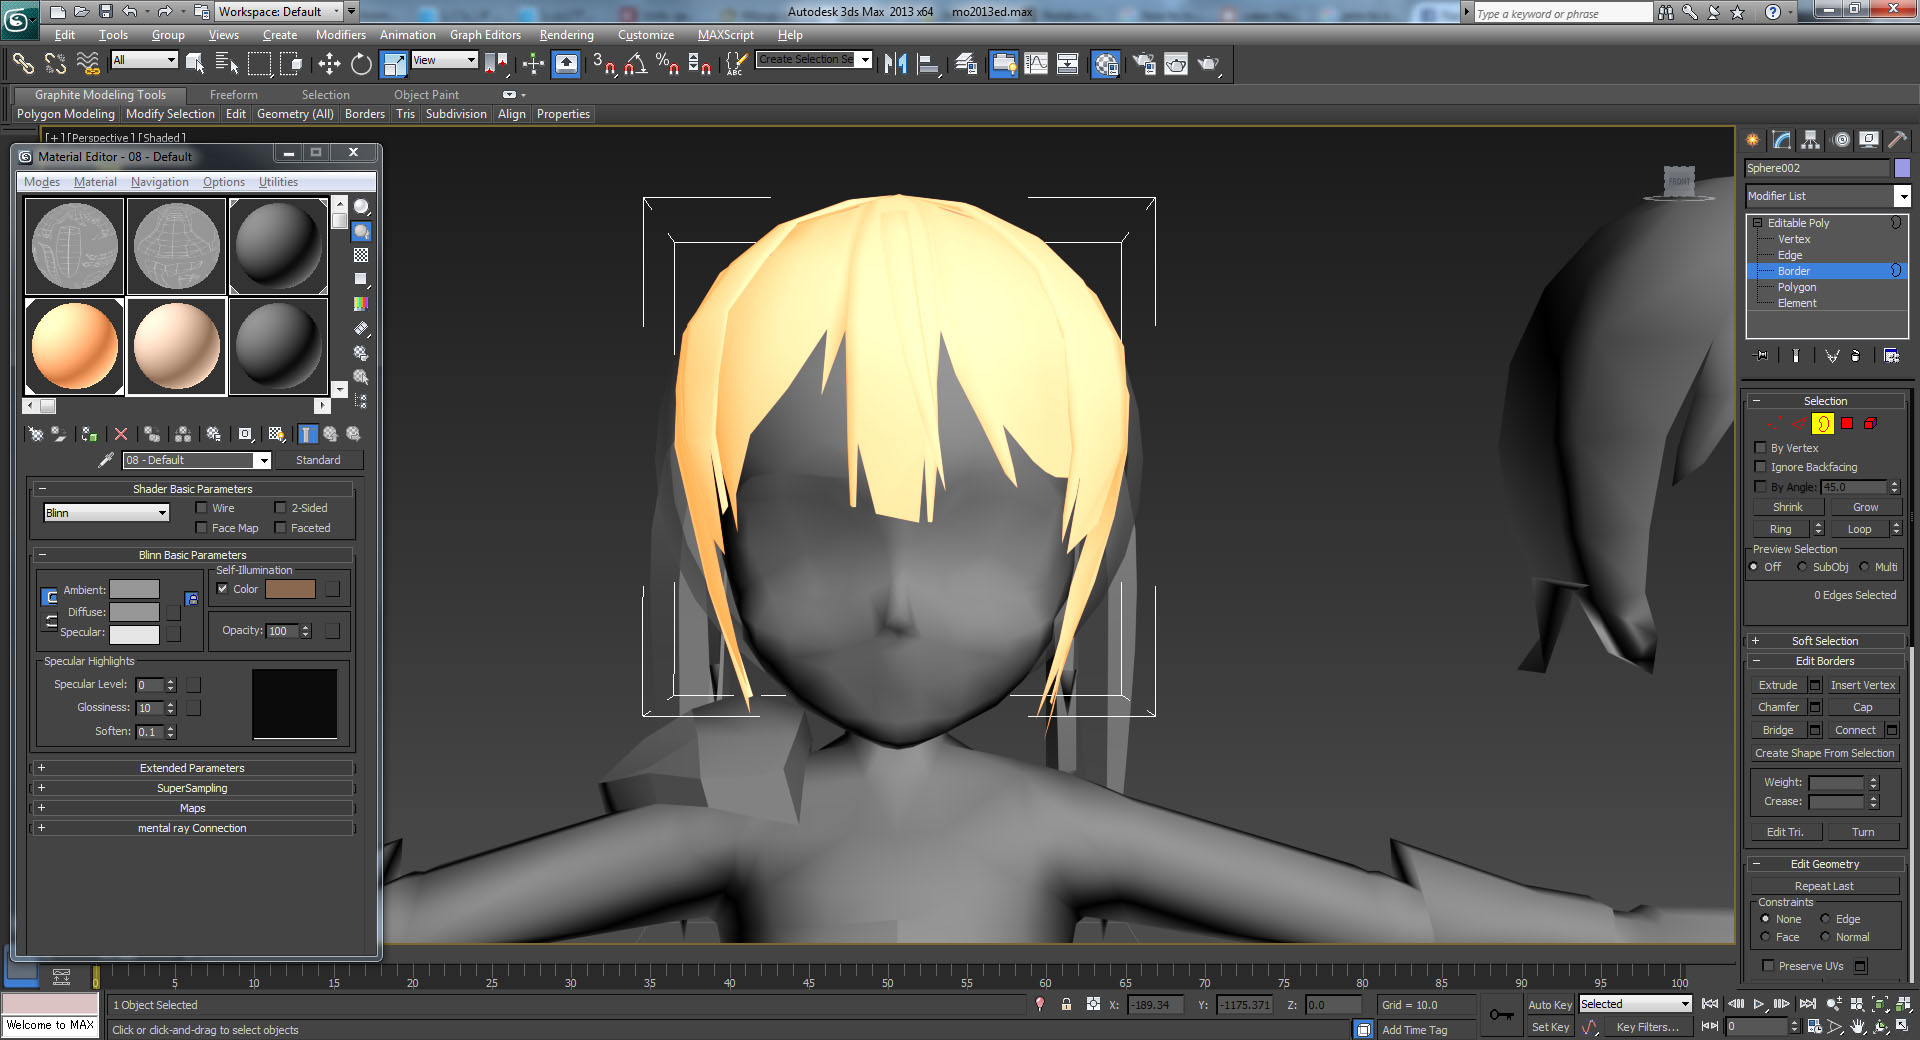Open the Rendering menu
The height and width of the screenshot is (1040, 1920).
[x=566, y=35]
